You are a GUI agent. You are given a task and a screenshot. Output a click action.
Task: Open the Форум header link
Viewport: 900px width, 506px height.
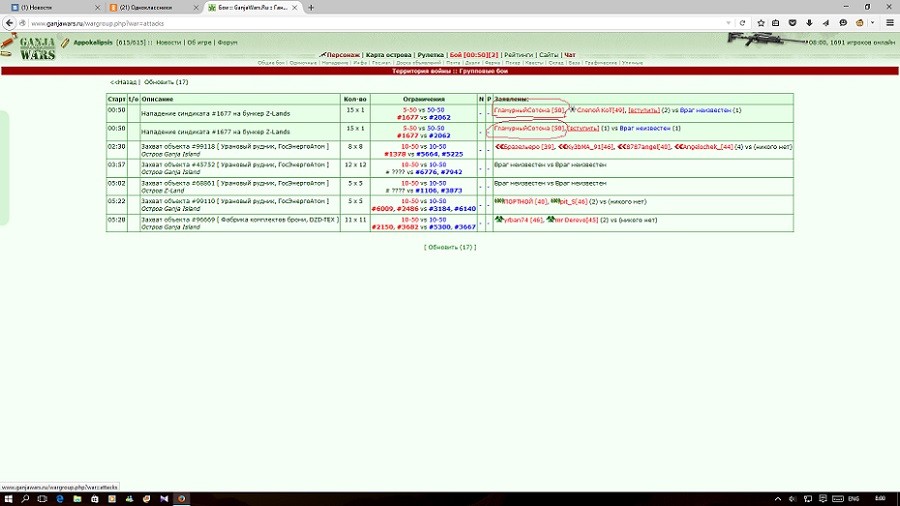click(x=227, y=42)
